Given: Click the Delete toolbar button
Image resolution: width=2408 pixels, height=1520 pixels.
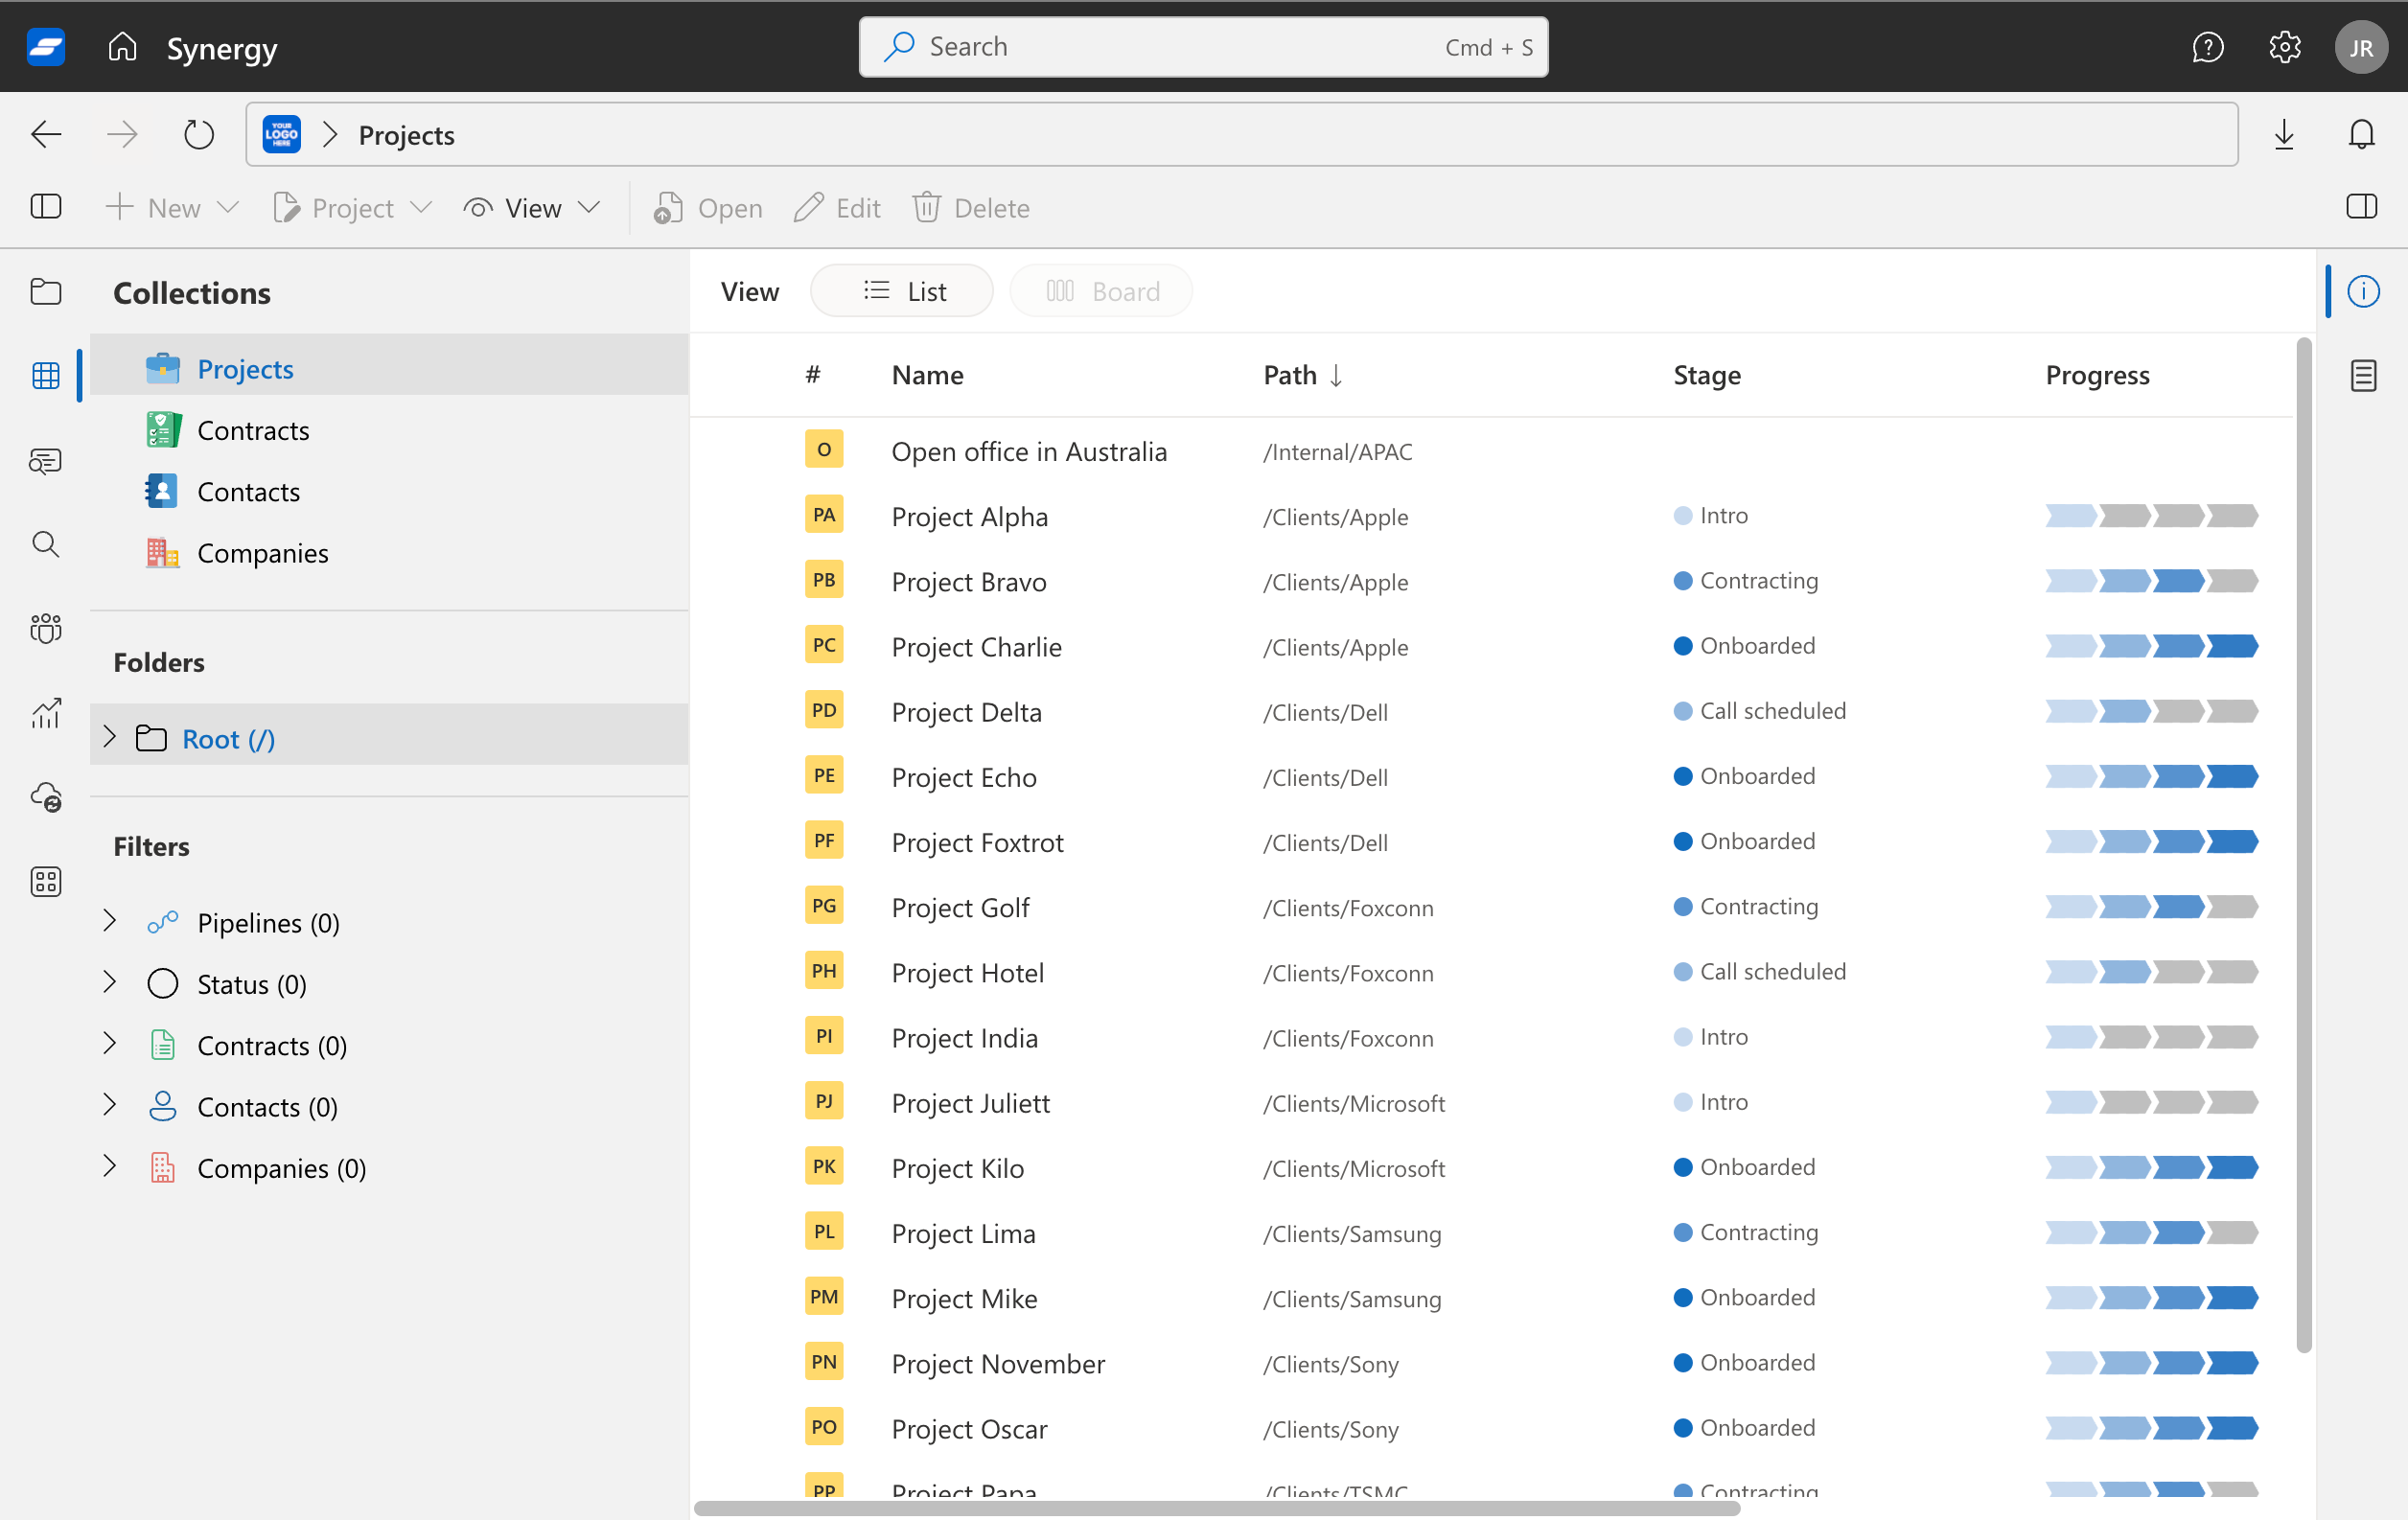Looking at the screenshot, I should click(x=971, y=207).
